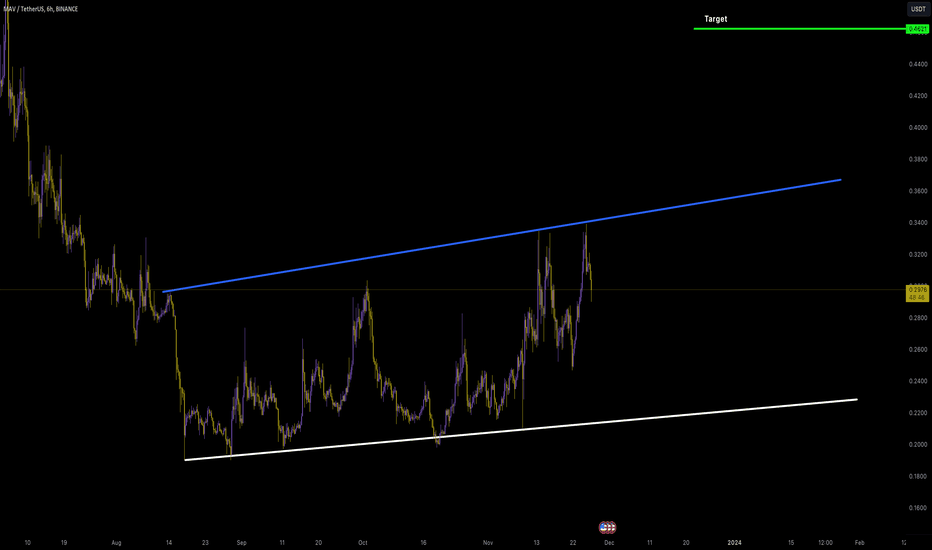932x550 pixels.
Task: Click the '14' date label after Aug
Action: click(169, 543)
